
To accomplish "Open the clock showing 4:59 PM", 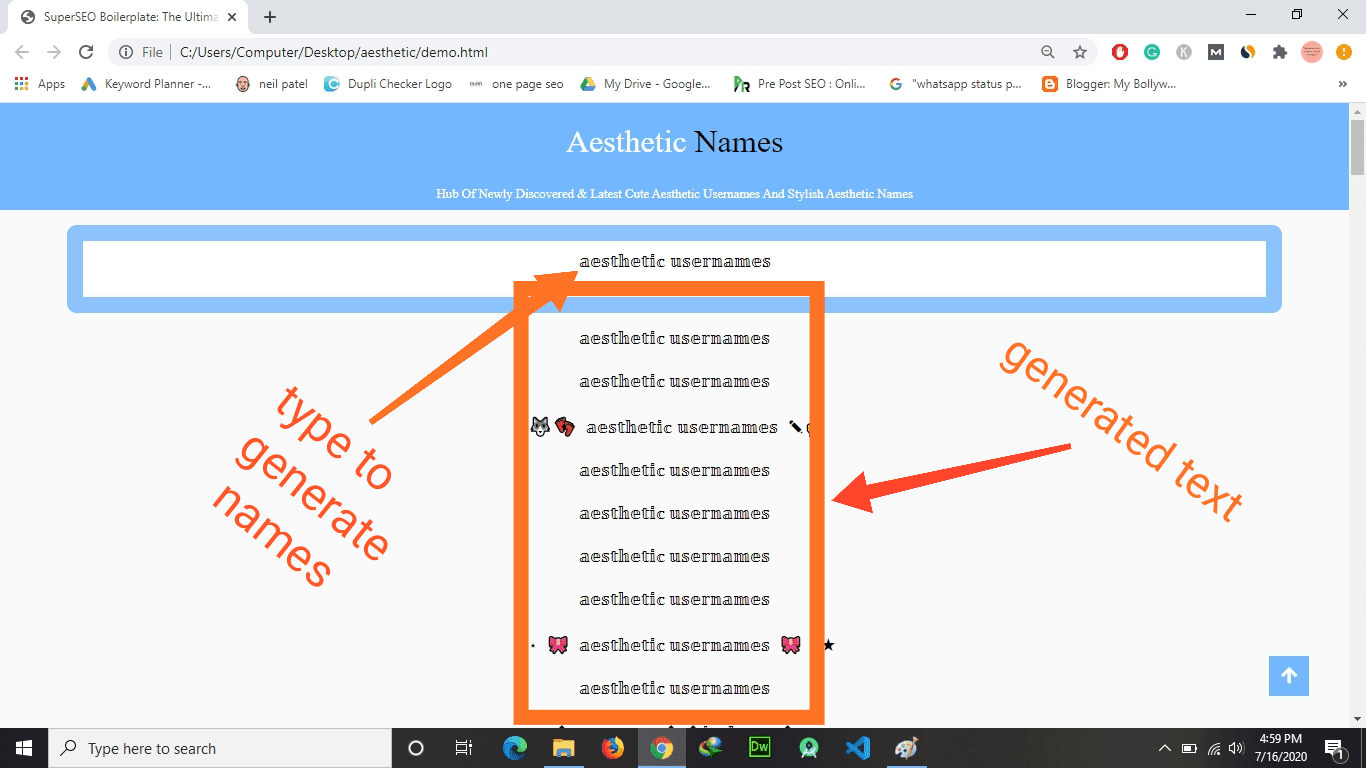I will pyautogui.click(x=1282, y=748).
